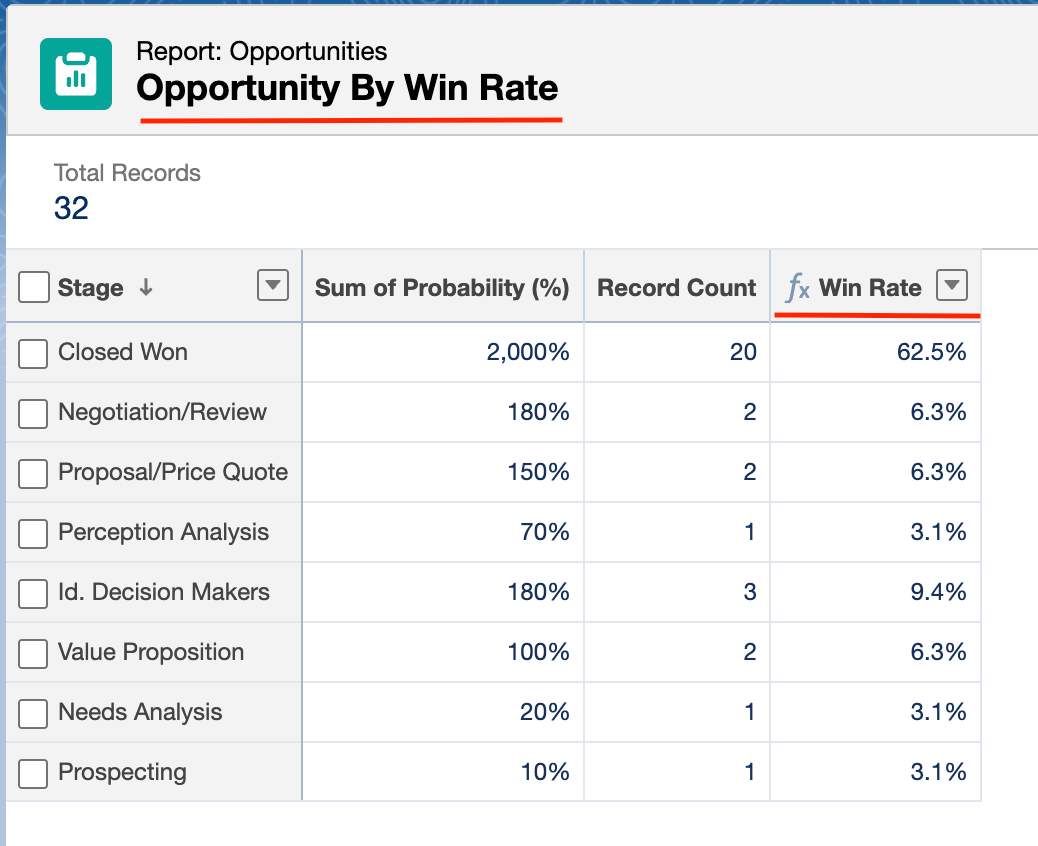Tick the Needs Analysis row checkbox

pyautogui.click(x=34, y=713)
